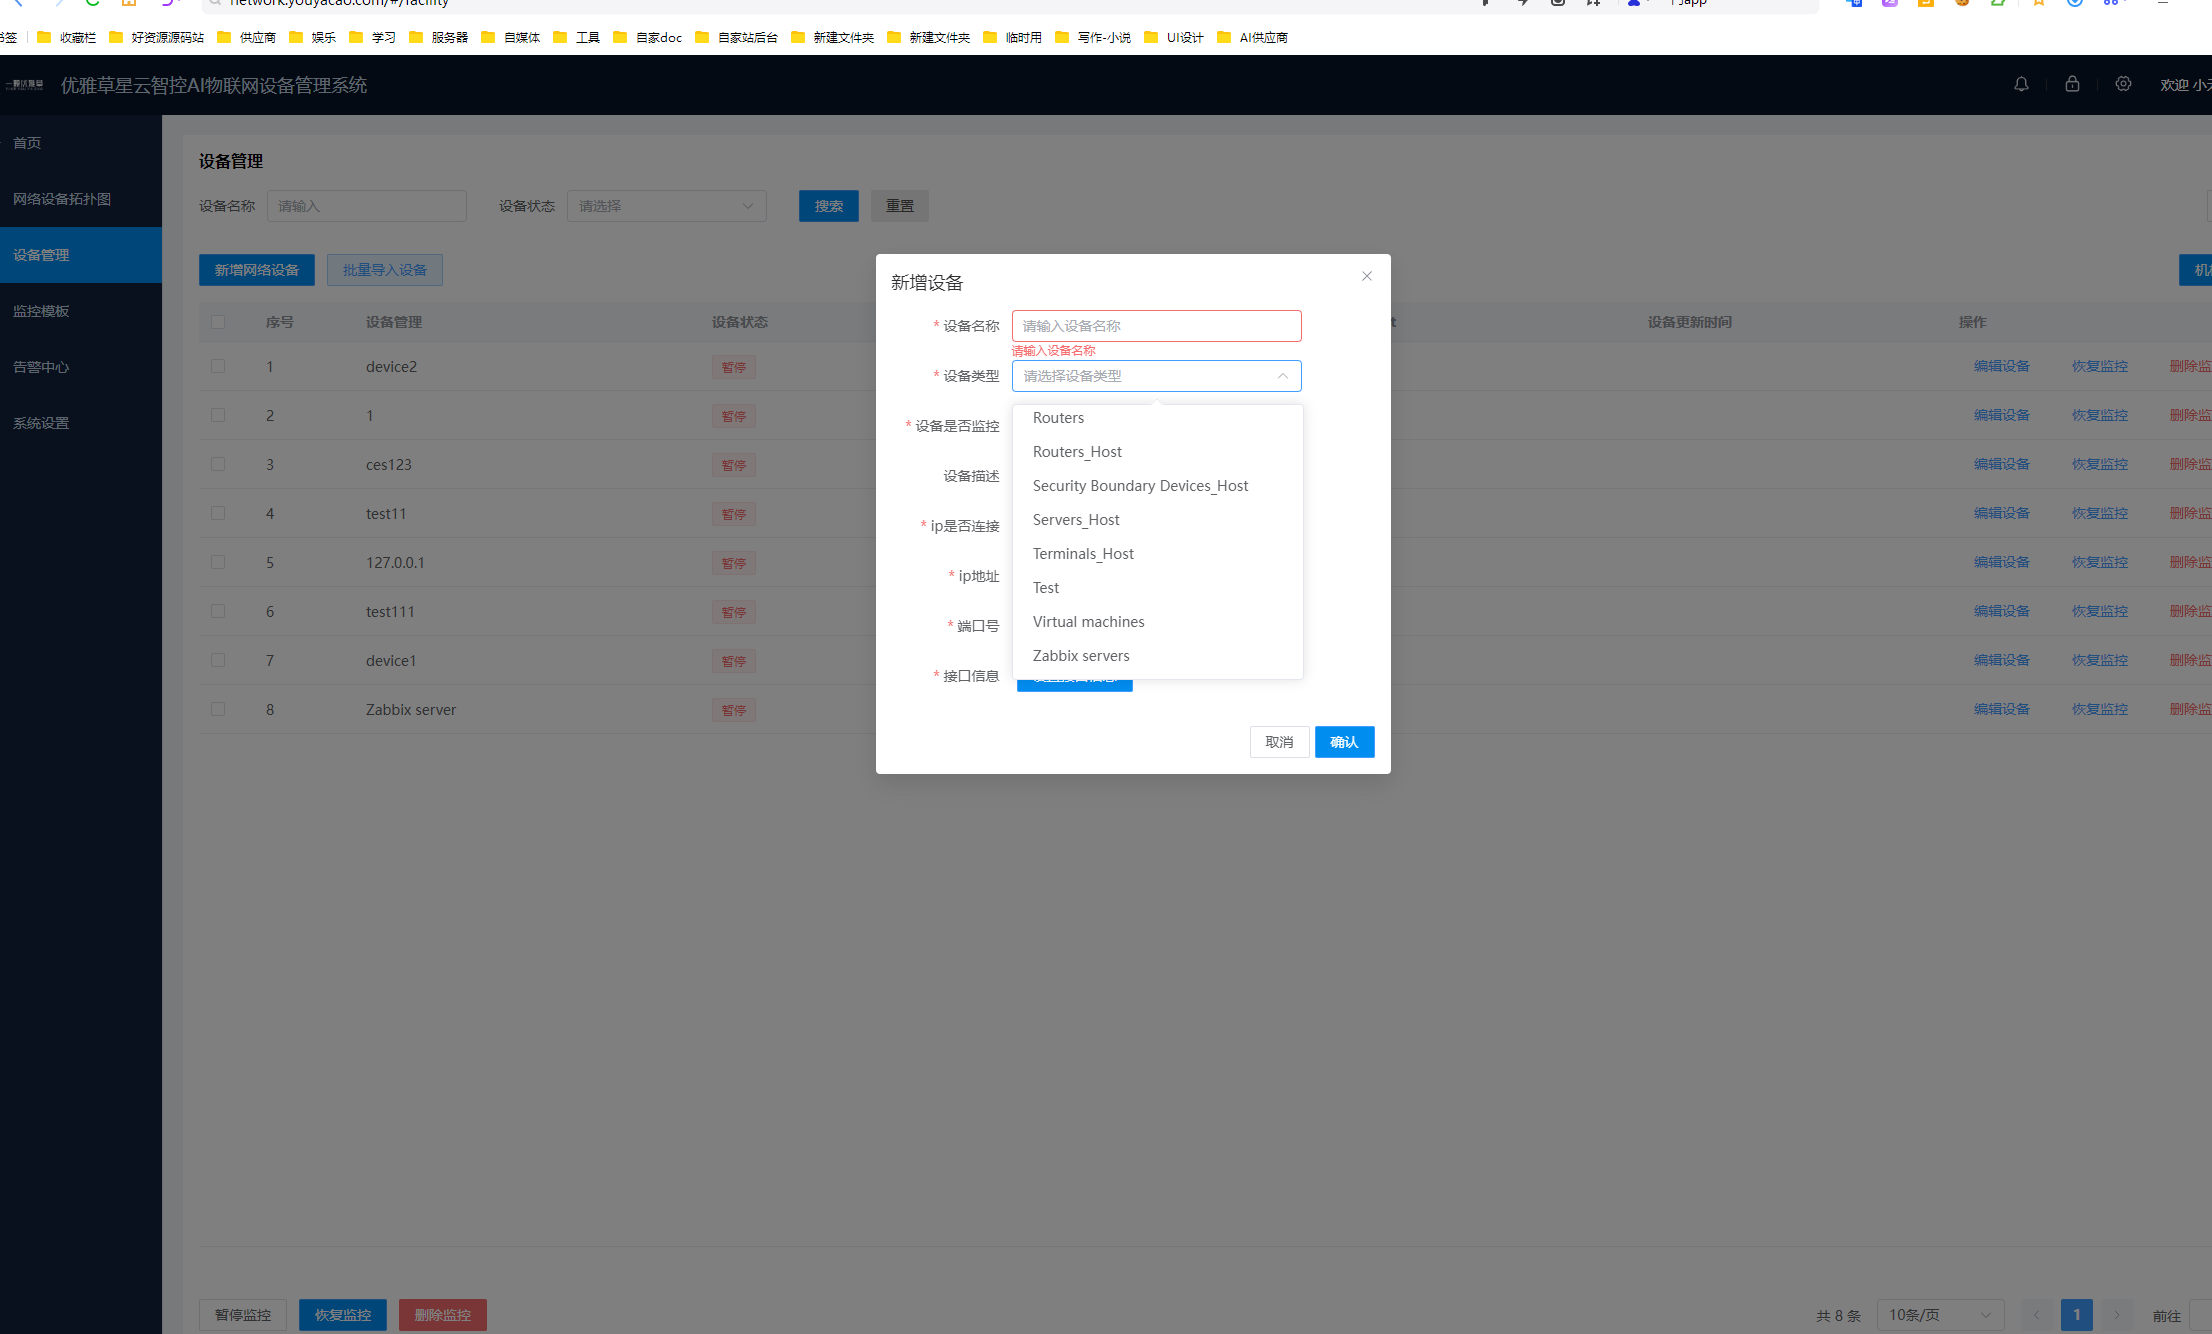
Task: Click the 取消 button
Action: point(1279,742)
